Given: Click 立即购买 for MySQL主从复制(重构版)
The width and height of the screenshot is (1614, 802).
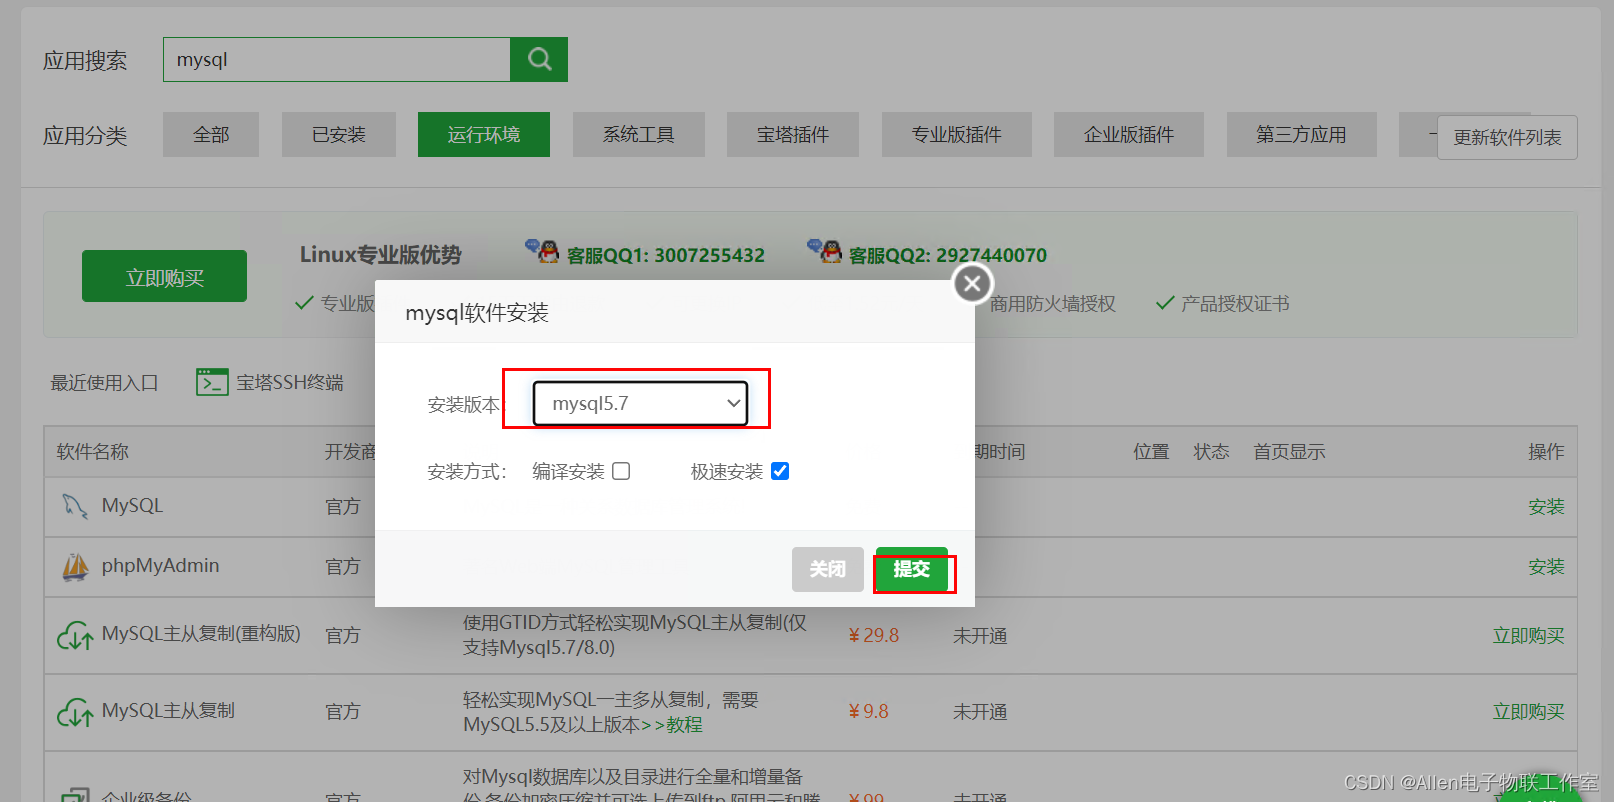Looking at the screenshot, I should (1528, 635).
